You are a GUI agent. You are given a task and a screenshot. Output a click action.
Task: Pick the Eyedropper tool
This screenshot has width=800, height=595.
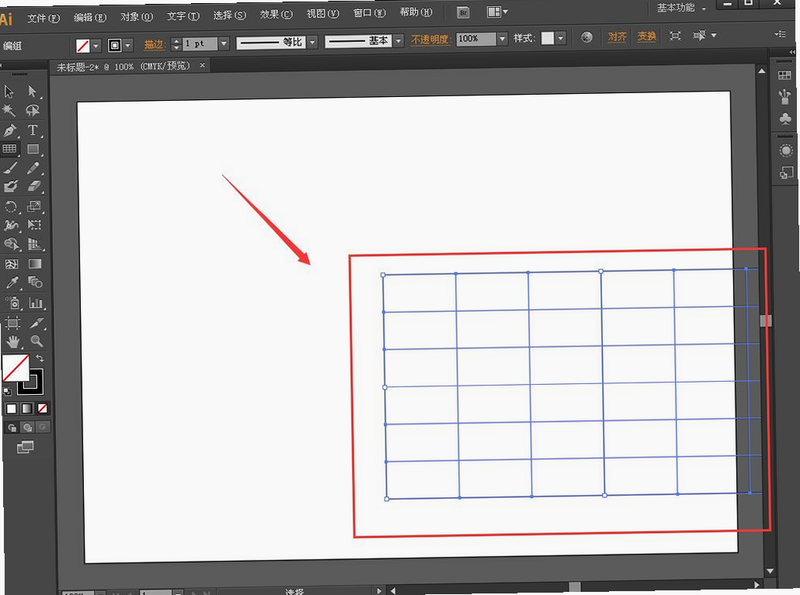point(11,283)
